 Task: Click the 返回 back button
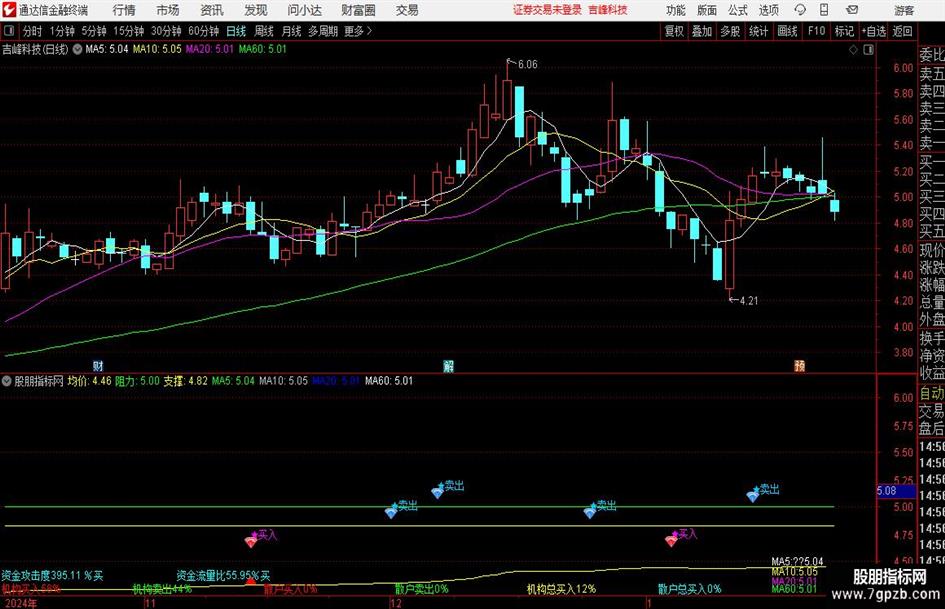click(902, 31)
